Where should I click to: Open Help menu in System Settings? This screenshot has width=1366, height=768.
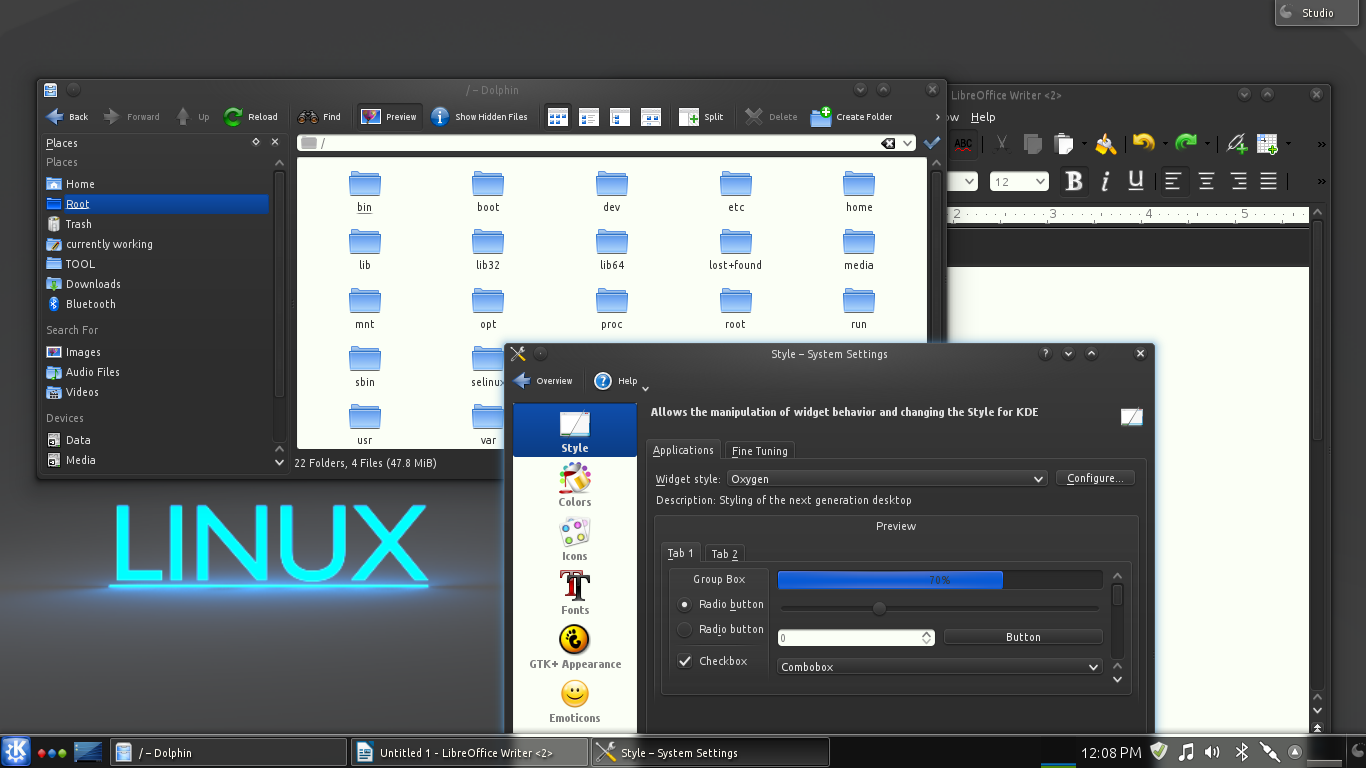[x=621, y=381]
